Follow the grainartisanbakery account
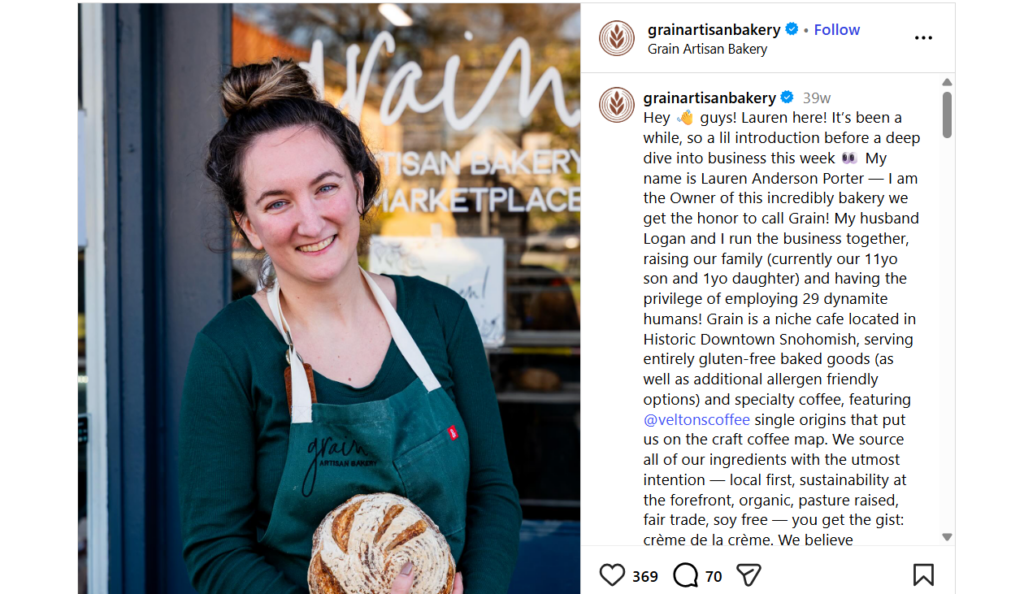 pyautogui.click(x=837, y=29)
